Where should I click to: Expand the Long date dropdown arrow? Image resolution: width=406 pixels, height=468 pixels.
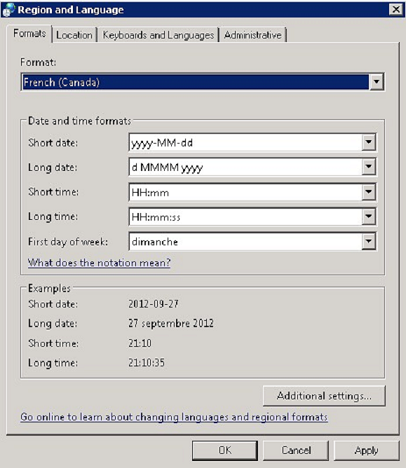pyautogui.click(x=369, y=167)
